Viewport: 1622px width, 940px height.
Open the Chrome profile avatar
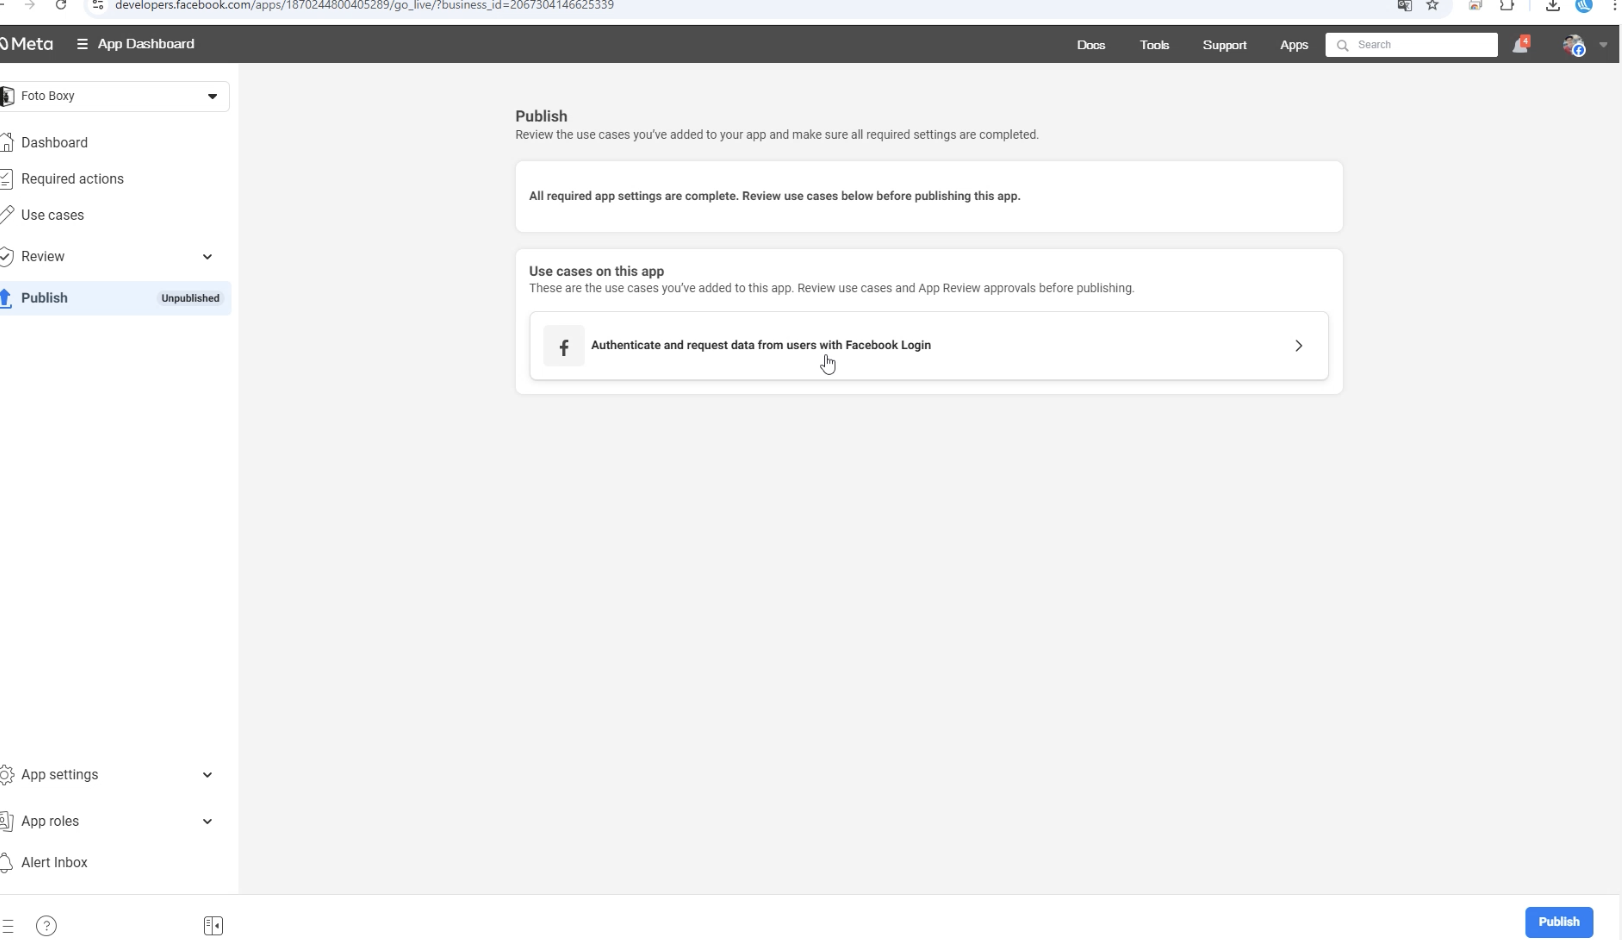point(1584,6)
